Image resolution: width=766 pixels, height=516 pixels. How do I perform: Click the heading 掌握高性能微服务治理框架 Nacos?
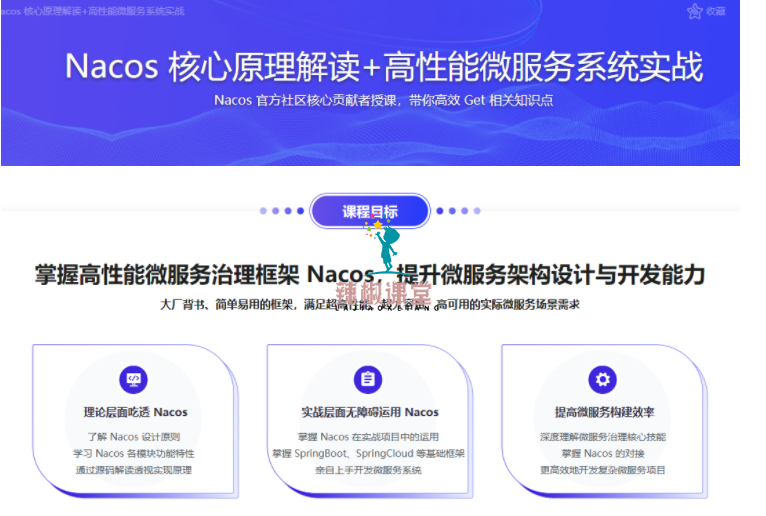click(370, 275)
